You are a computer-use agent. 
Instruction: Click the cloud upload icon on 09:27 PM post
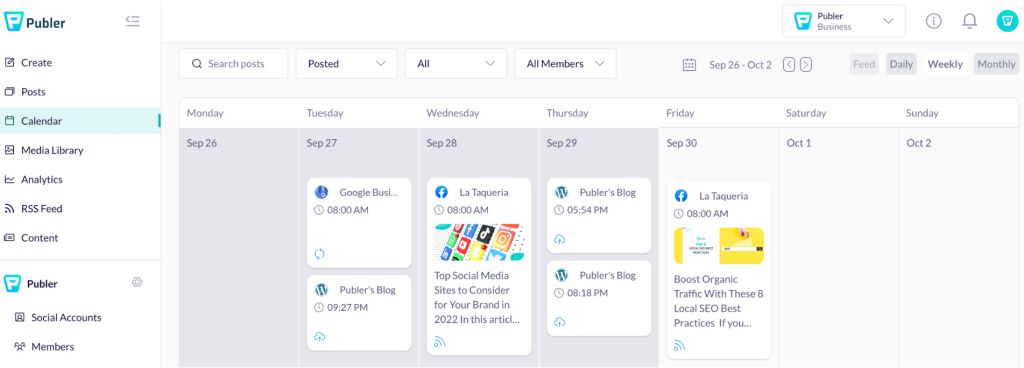pyautogui.click(x=320, y=337)
